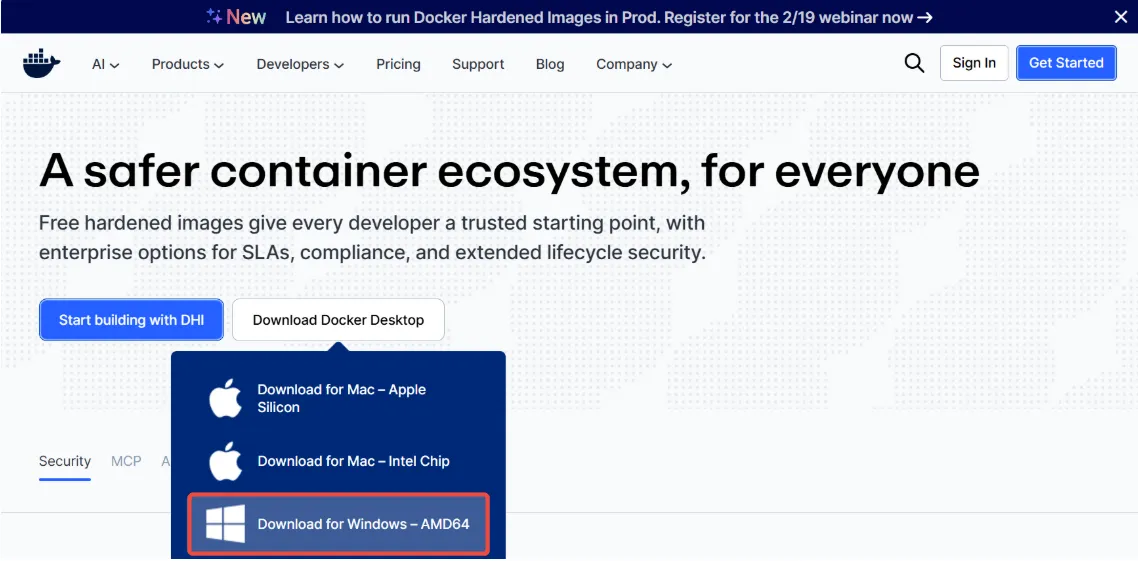
Task: Switch to the MCP tab
Action: pos(126,462)
